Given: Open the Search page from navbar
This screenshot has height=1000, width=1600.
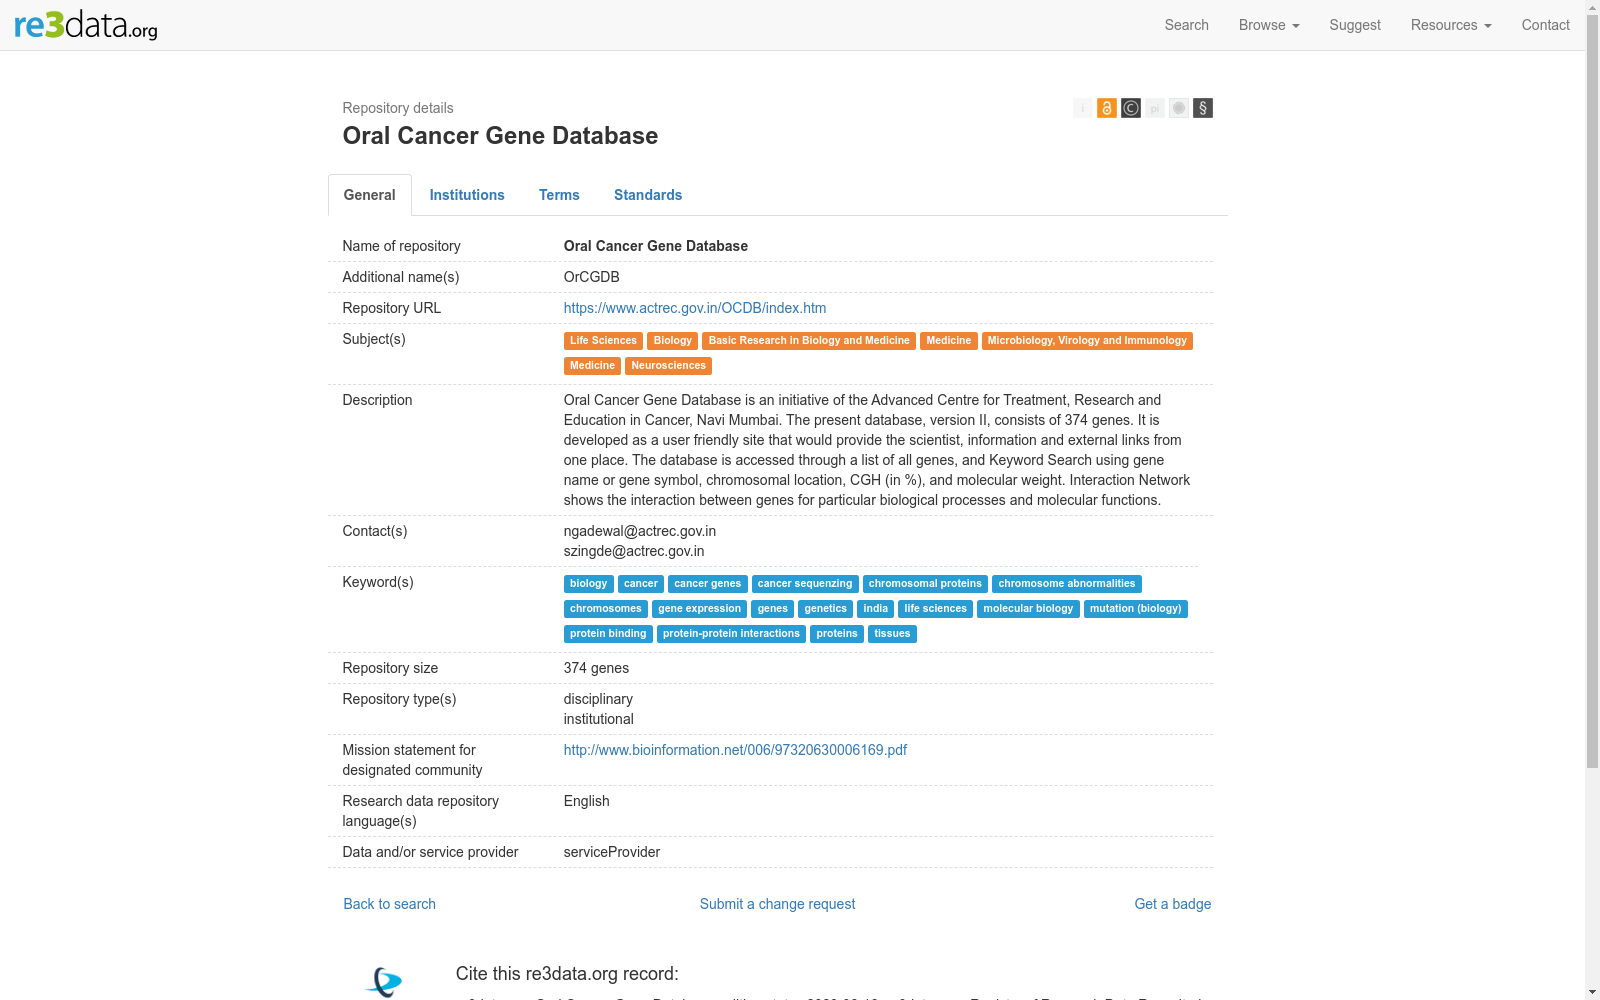Looking at the screenshot, I should [x=1187, y=25].
